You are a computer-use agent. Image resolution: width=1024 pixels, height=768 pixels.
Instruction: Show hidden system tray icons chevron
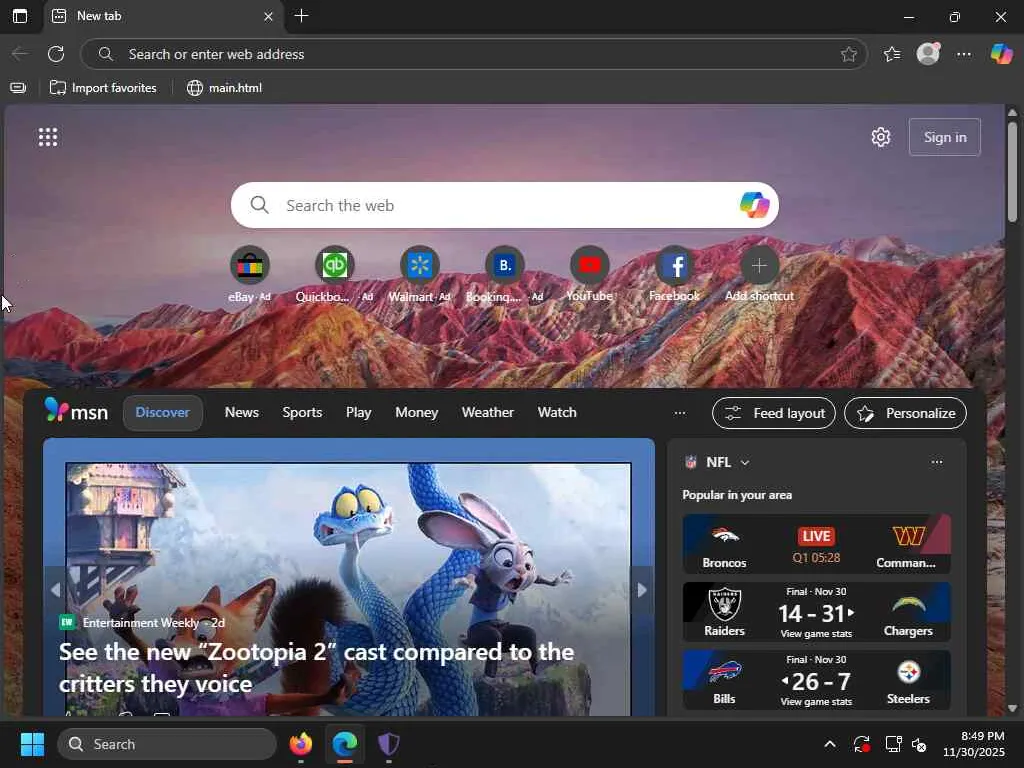[x=829, y=744]
